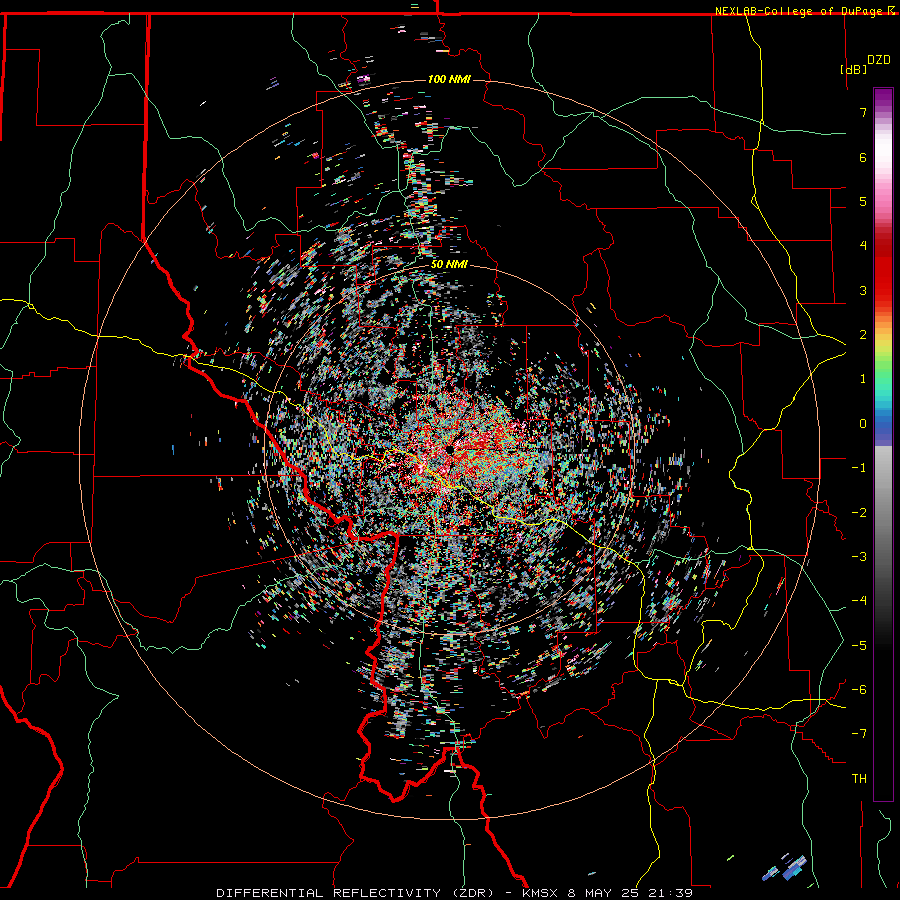
Task: Click the -6 value on the legend
Action: [859, 690]
